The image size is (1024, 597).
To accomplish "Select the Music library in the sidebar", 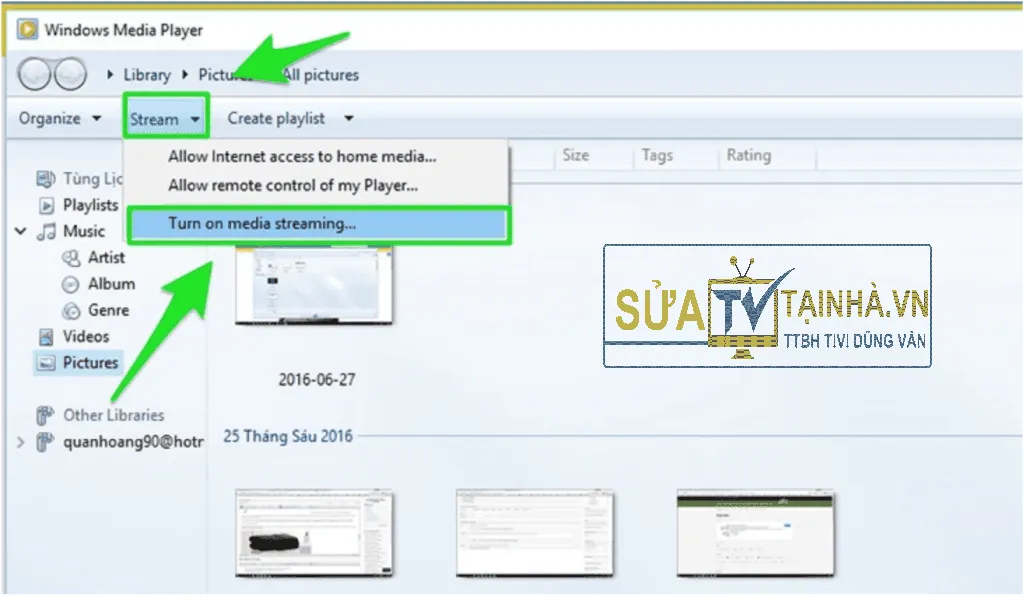I will pyautogui.click(x=82, y=230).
